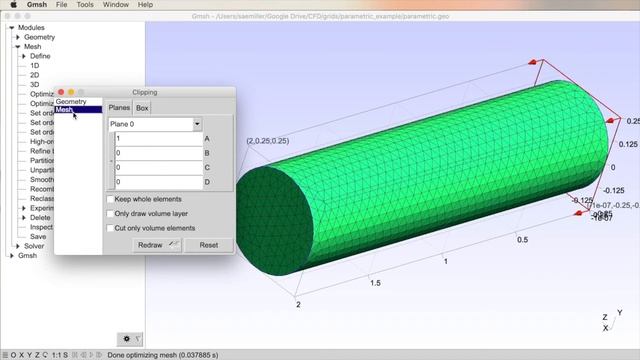
Task: Enable Keep whole elements checkbox
Action: point(110,199)
